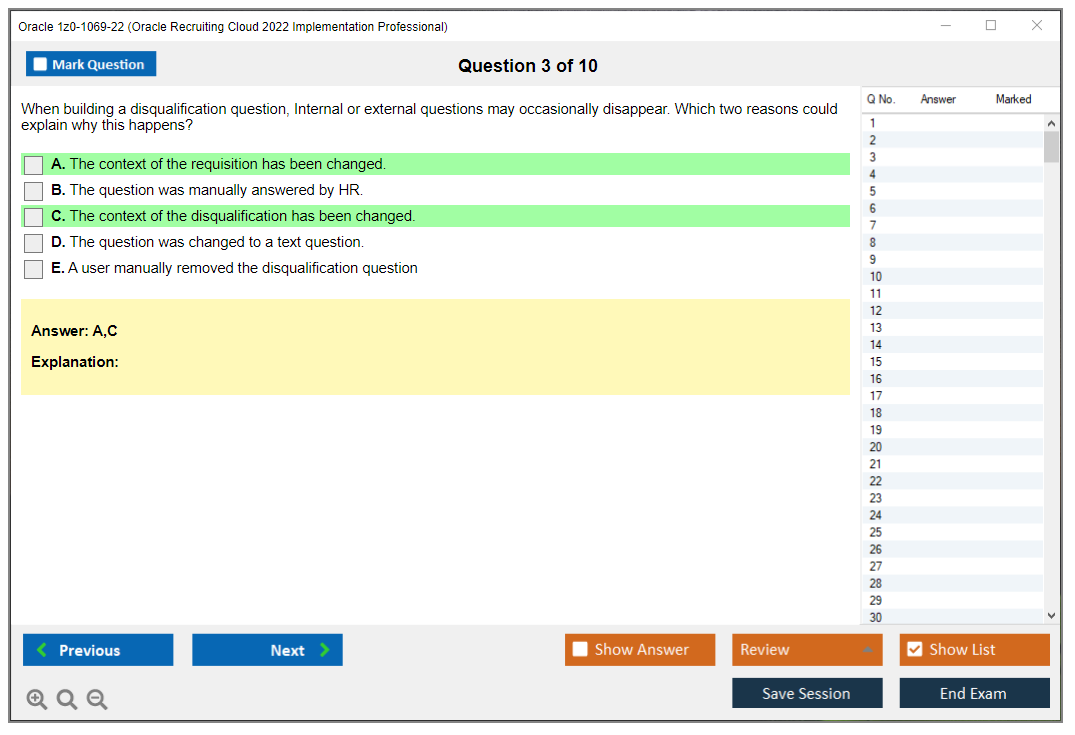Click the Marked column header
Image resolution: width=1075 pixels, height=735 pixels.
[1013, 99]
